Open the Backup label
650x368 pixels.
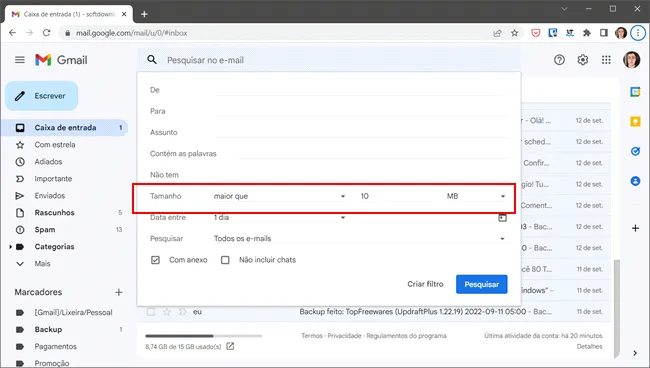(48, 329)
